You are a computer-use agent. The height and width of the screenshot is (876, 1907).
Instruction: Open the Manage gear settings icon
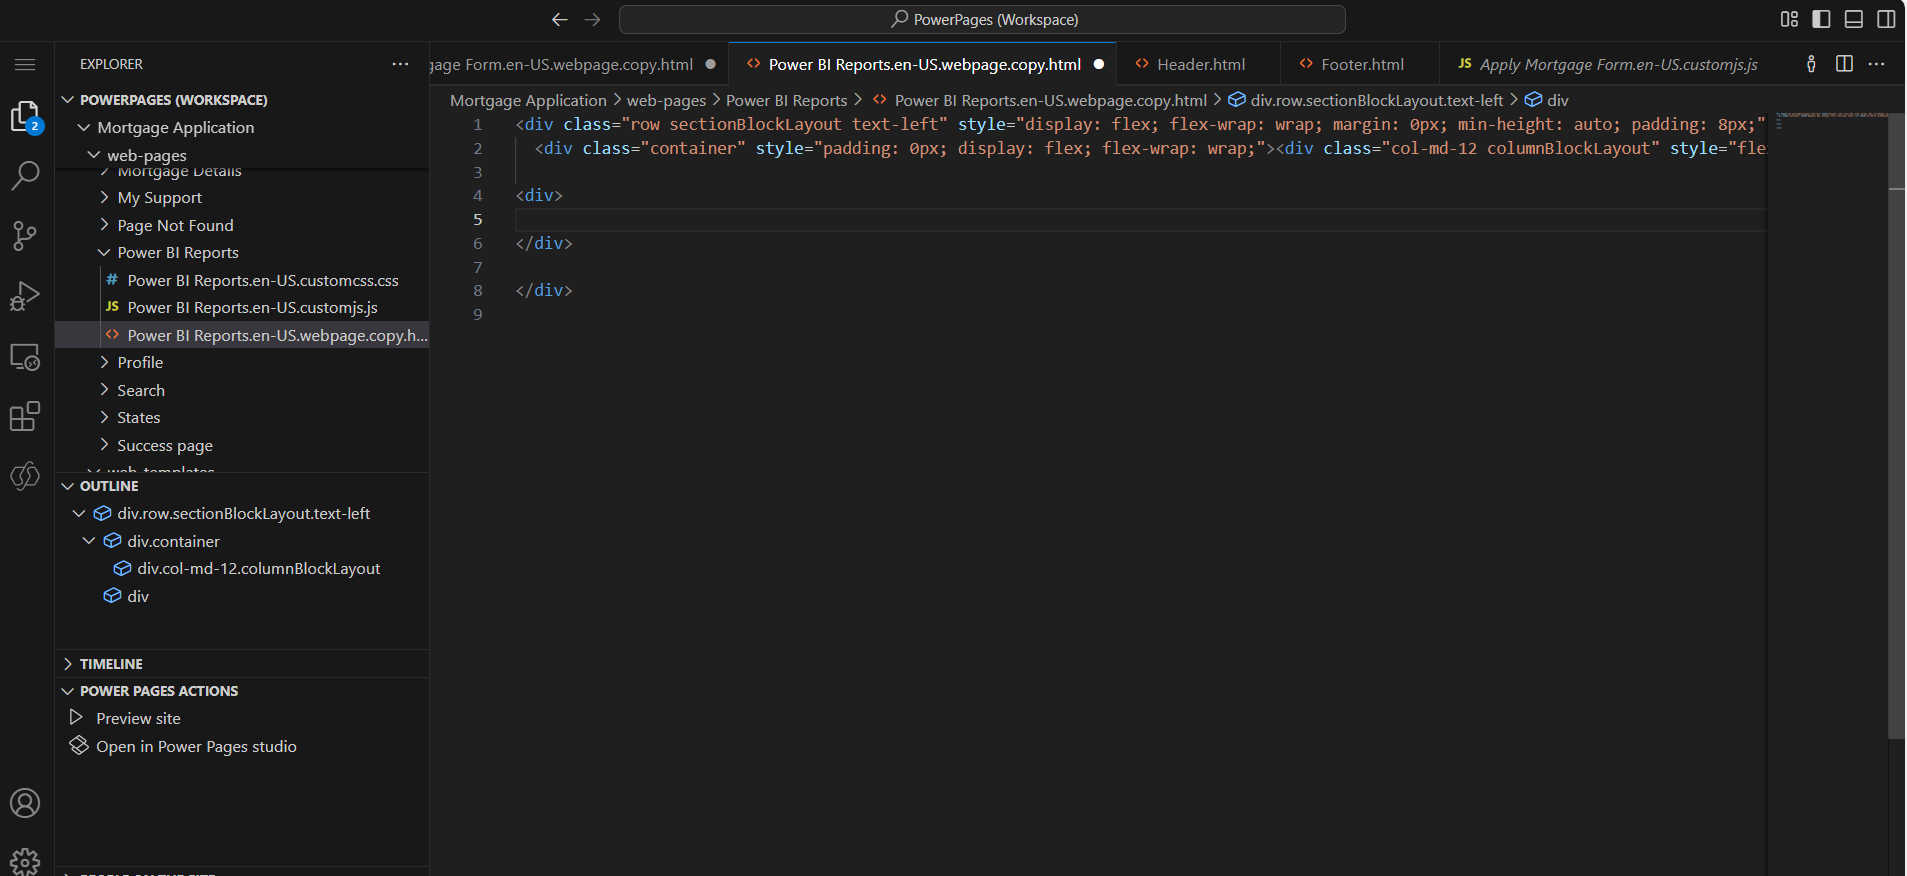(25, 860)
